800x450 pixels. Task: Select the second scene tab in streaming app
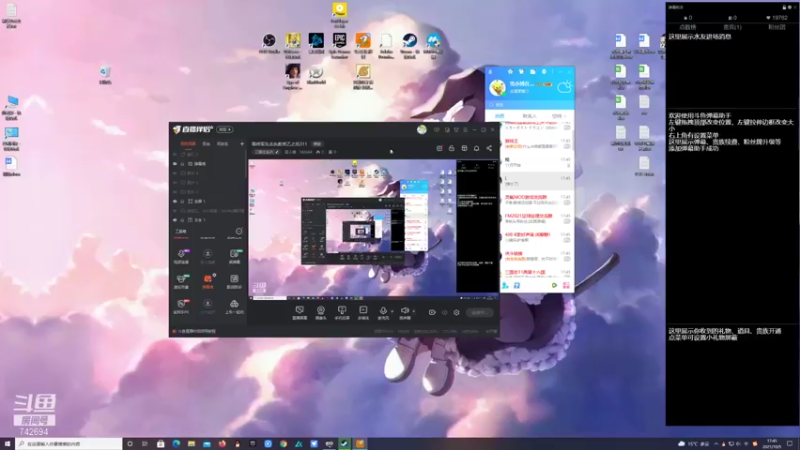(x=206, y=144)
